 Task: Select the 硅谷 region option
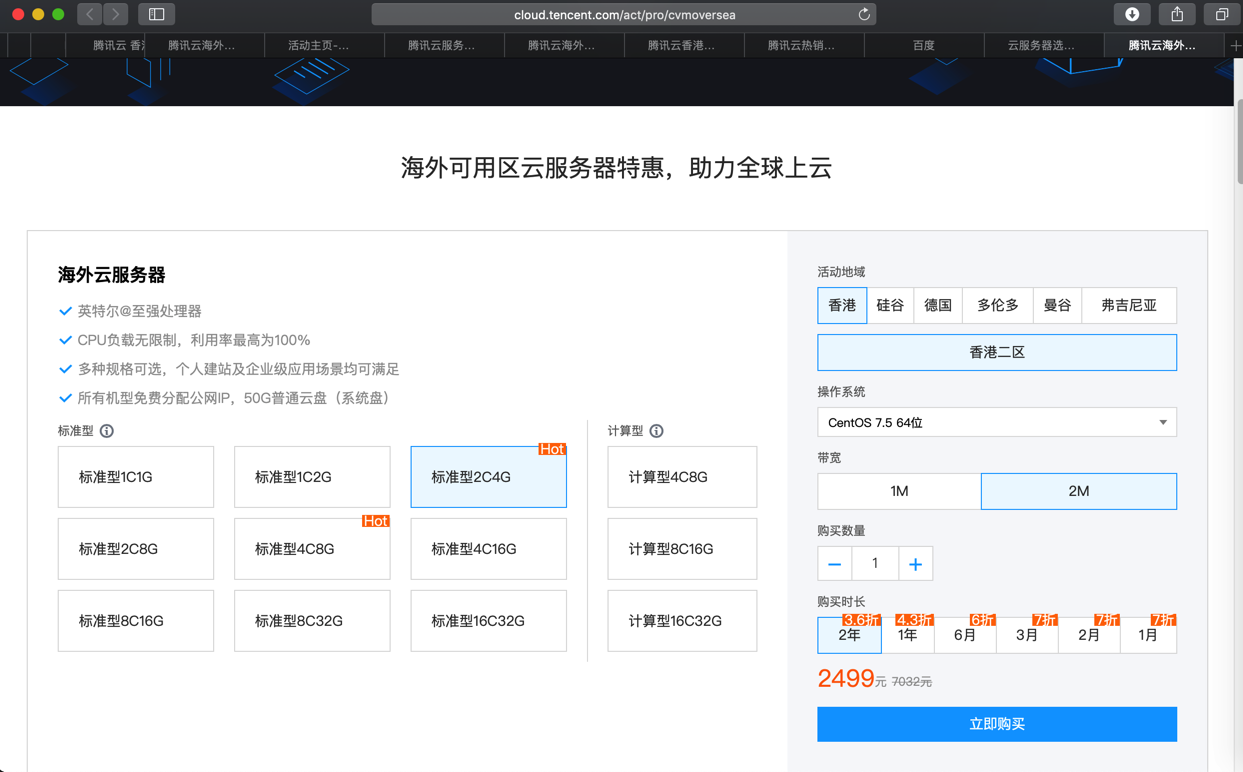point(890,306)
